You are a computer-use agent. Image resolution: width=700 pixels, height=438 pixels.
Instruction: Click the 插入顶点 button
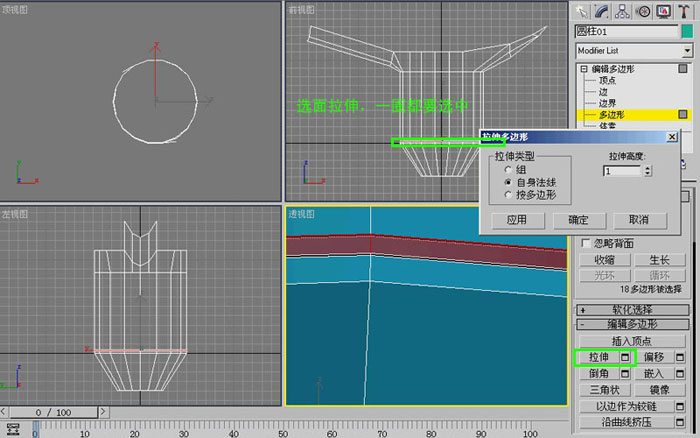[632, 342]
